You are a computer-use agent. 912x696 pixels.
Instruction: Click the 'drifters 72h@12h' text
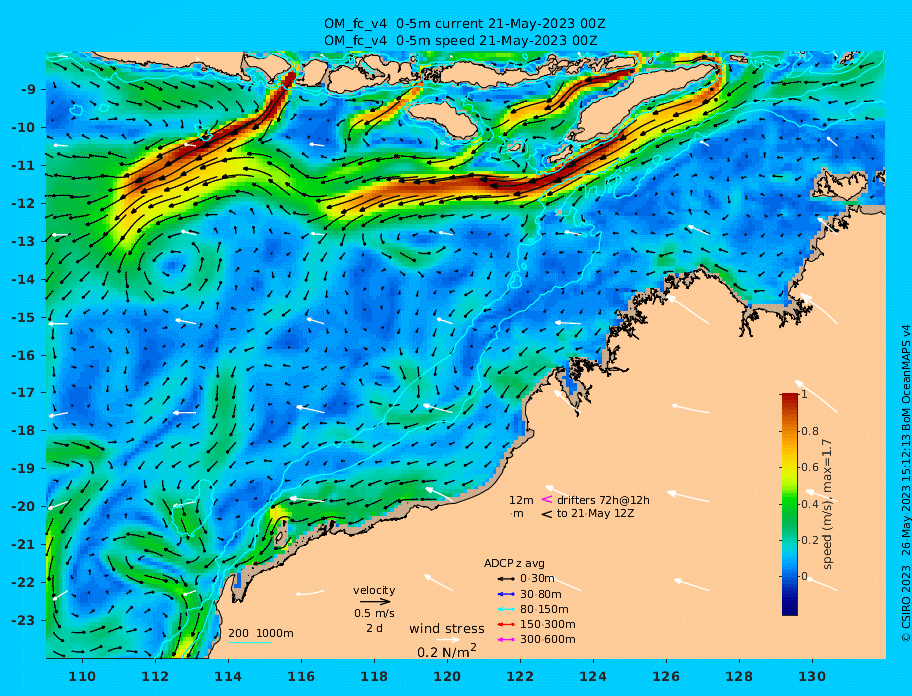[x=603, y=500]
